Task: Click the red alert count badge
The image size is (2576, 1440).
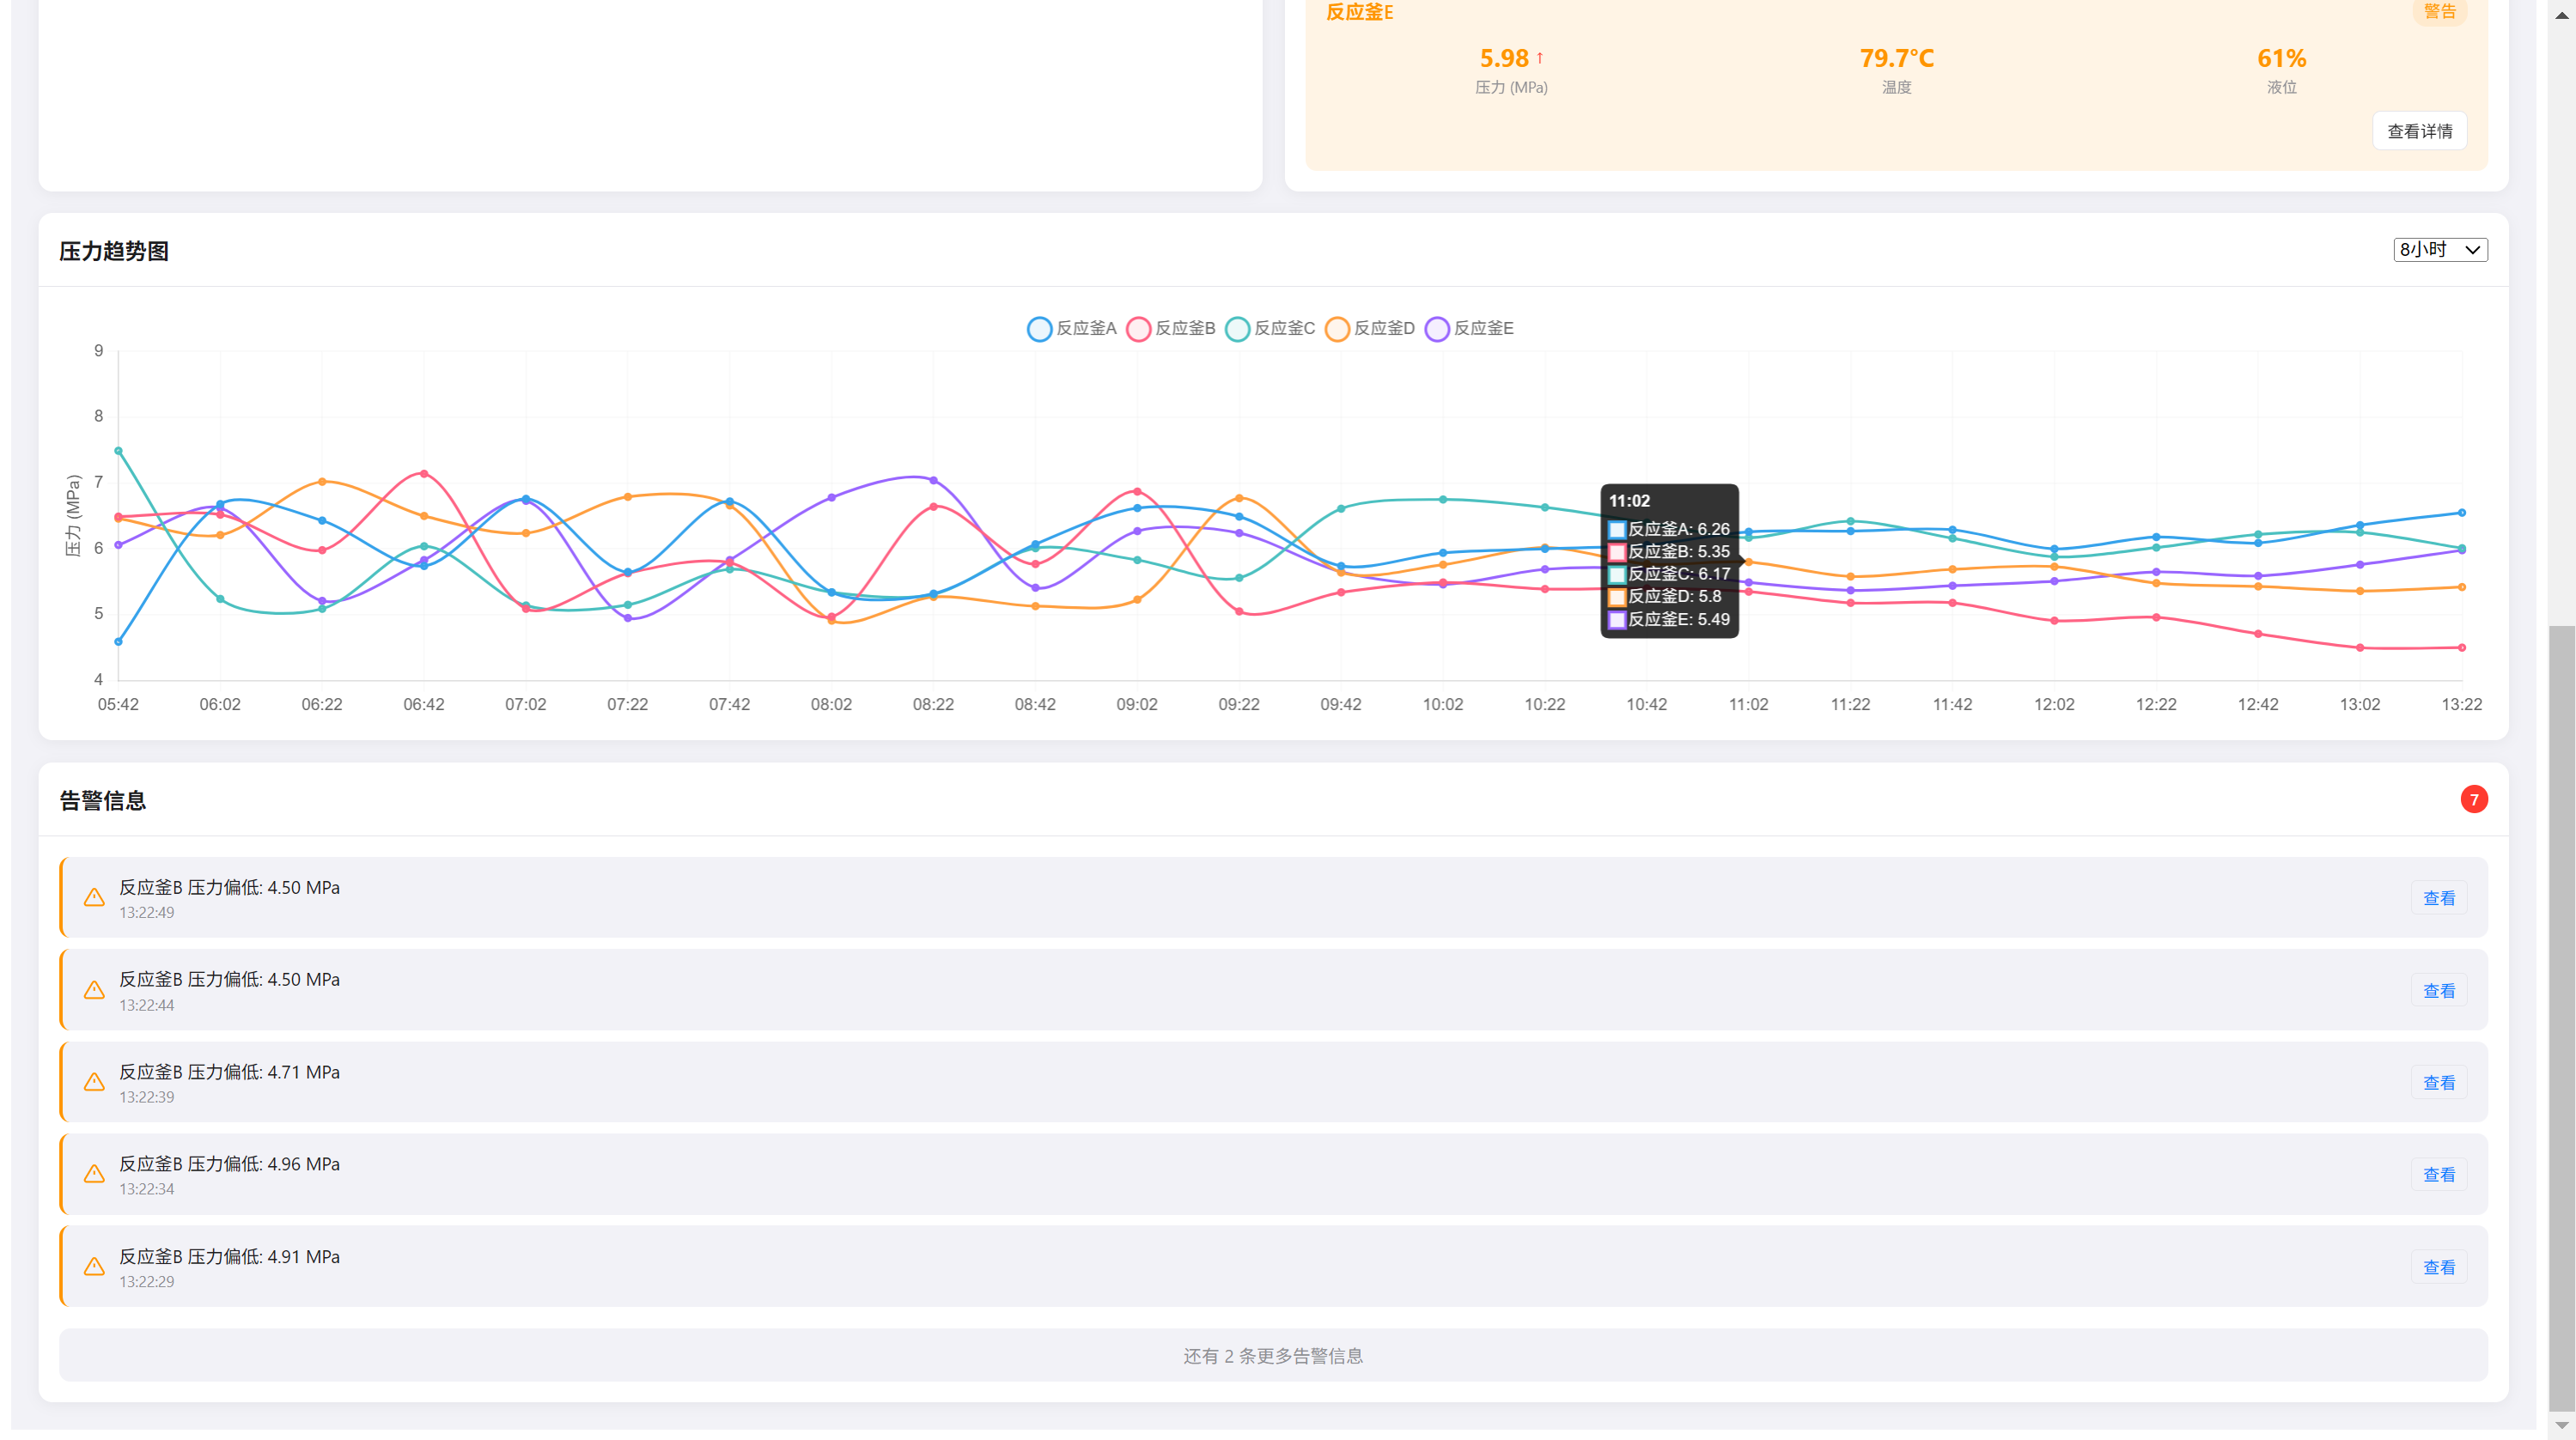Action: [x=2473, y=799]
